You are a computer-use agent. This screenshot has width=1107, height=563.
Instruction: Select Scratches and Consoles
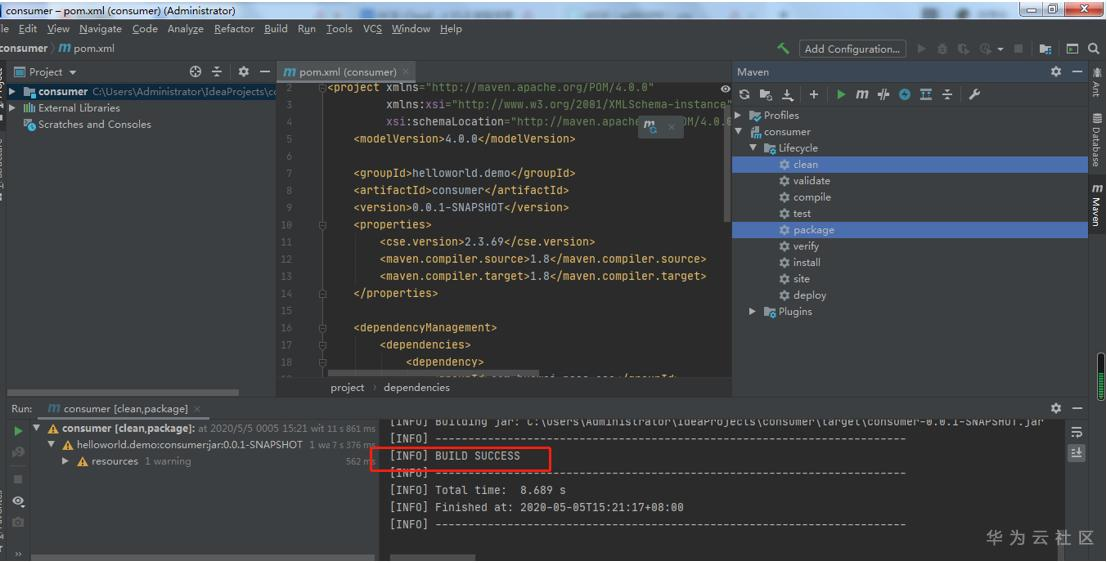pos(95,124)
